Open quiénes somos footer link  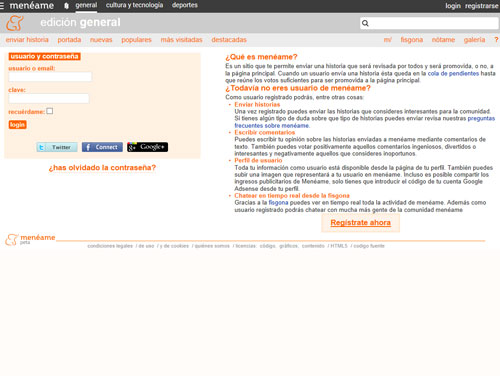(x=212, y=246)
